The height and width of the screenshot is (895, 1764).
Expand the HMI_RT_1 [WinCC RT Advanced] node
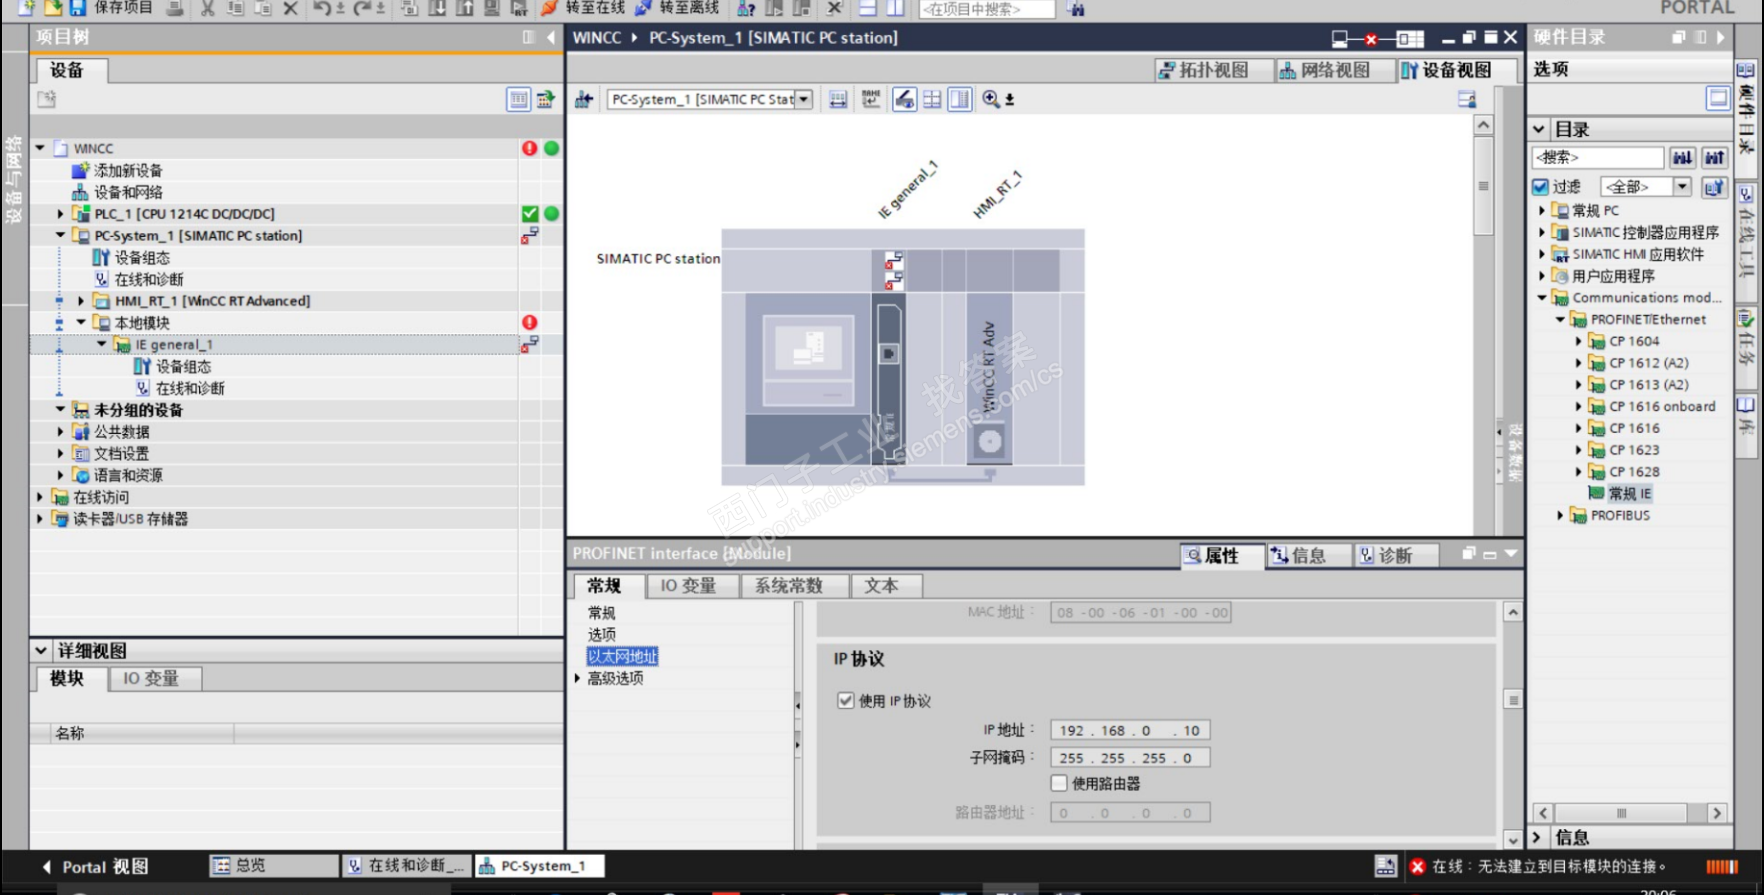point(81,301)
